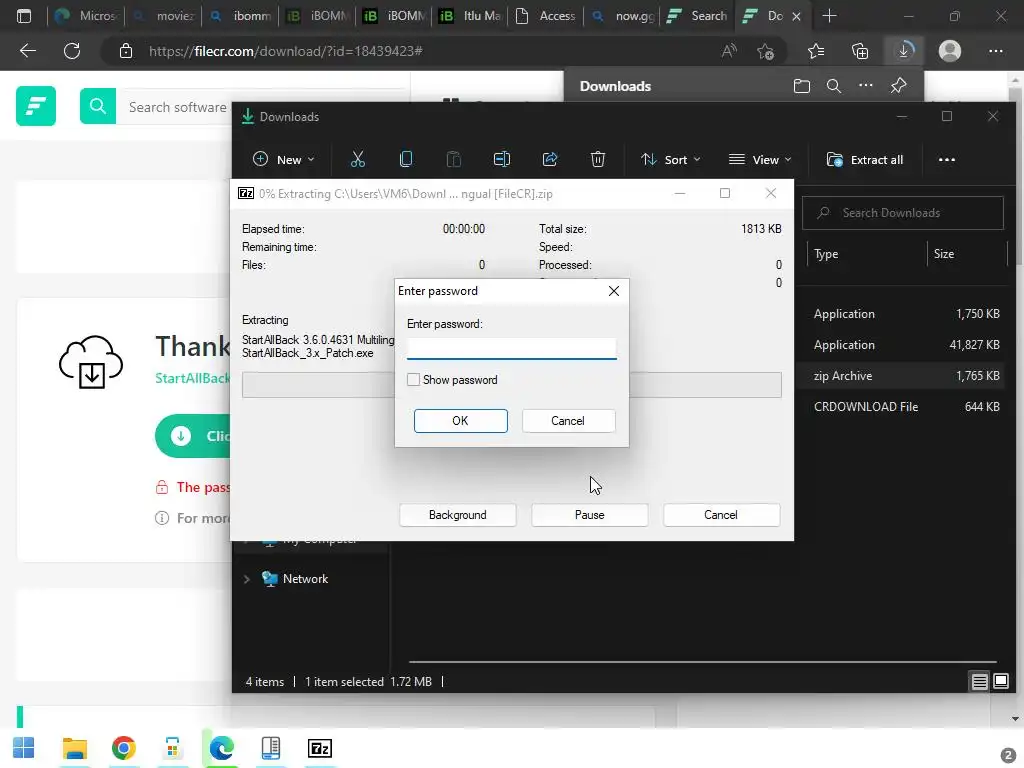Confirm password with OK button
This screenshot has width=1024, height=768.
(460, 421)
